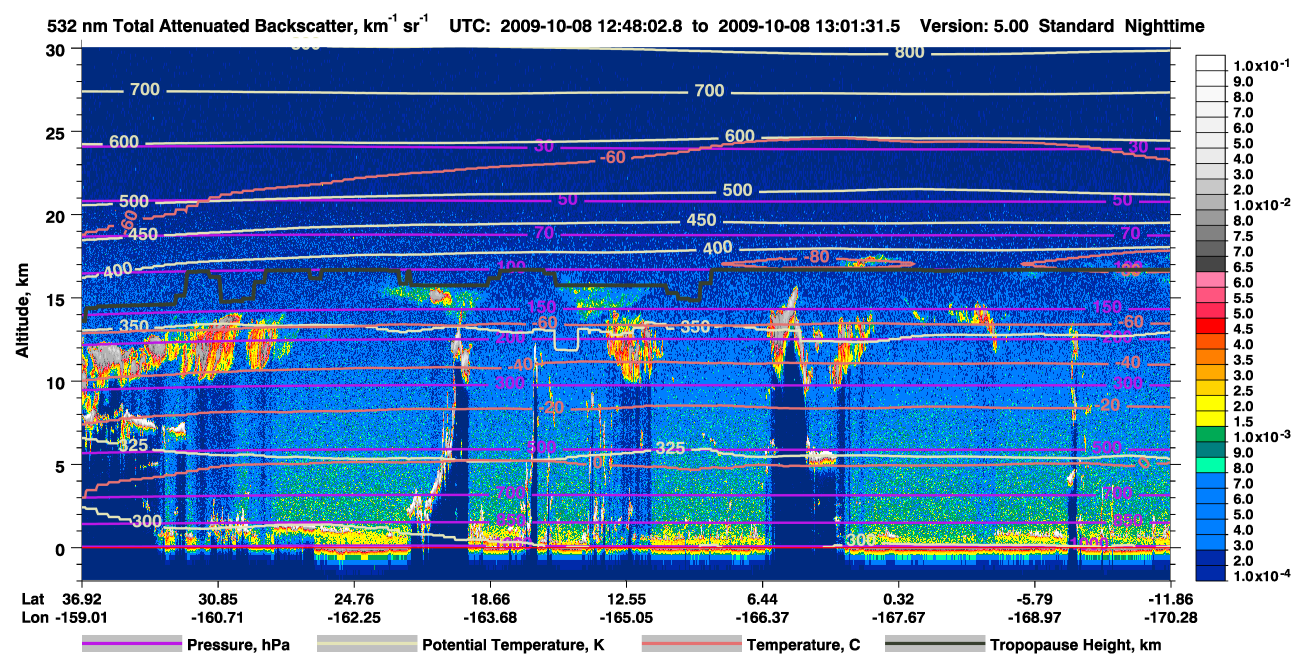Click longitude value -166.37
This screenshot has width=1300, height=667.
[762, 616]
